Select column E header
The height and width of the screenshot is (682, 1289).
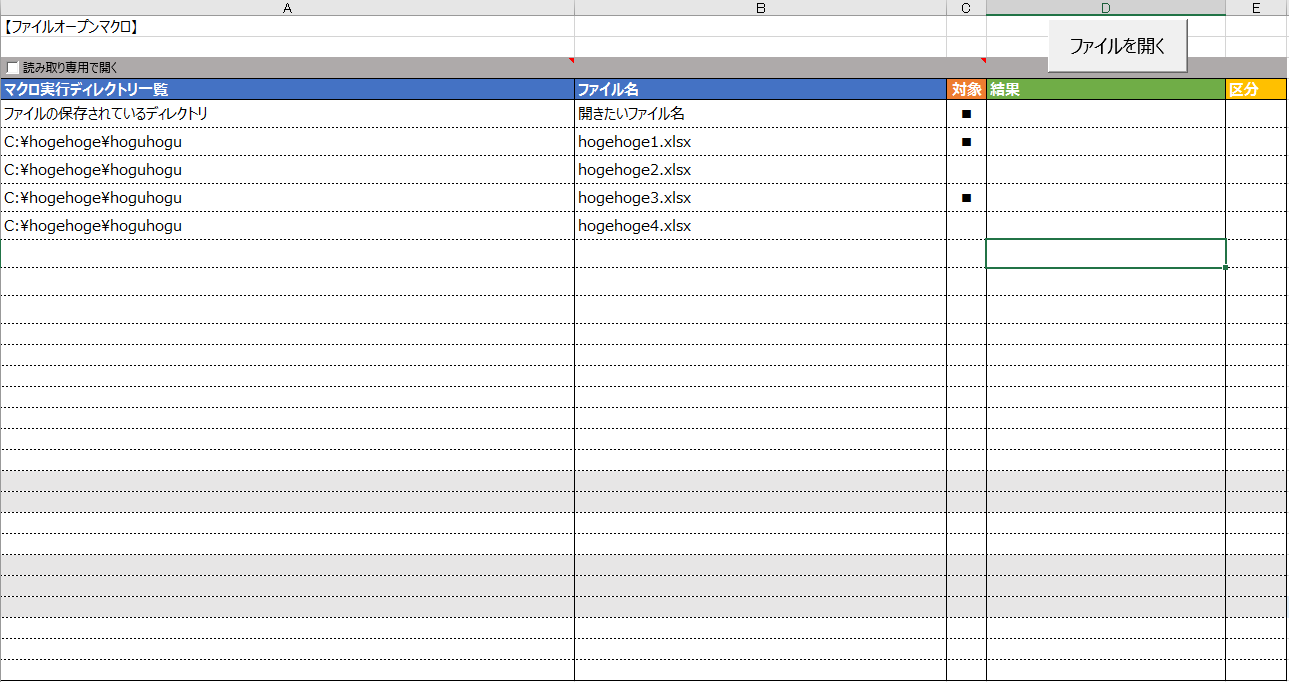tap(1256, 8)
